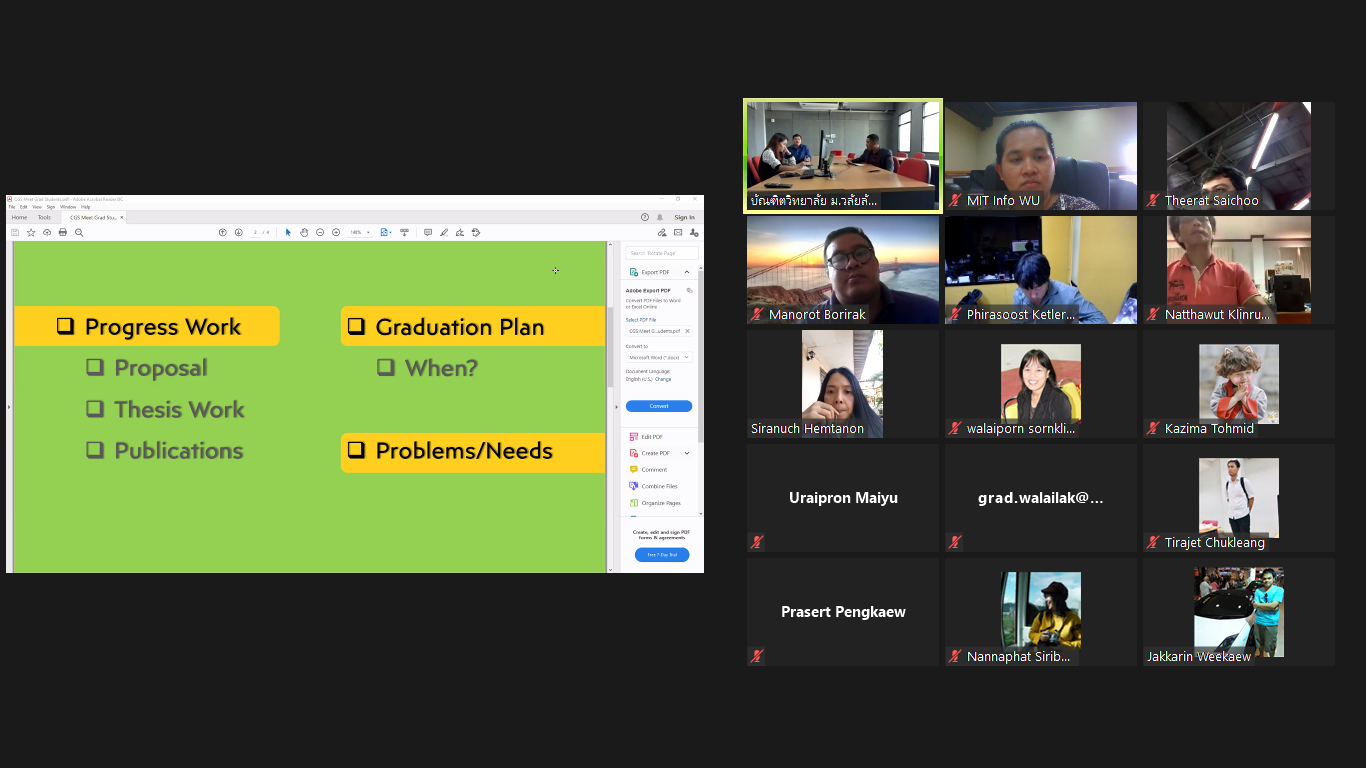Switch to the Tools tab
The image size is (1366, 768).
(x=44, y=217)
